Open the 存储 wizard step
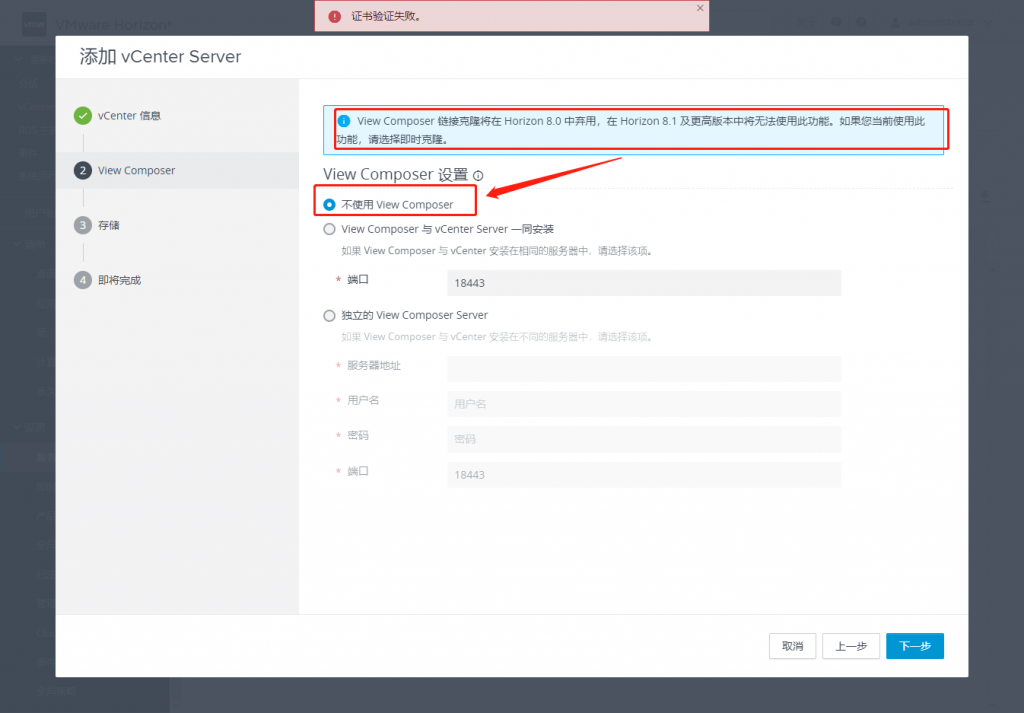1024x713 pixels. (x=108, y=225)
